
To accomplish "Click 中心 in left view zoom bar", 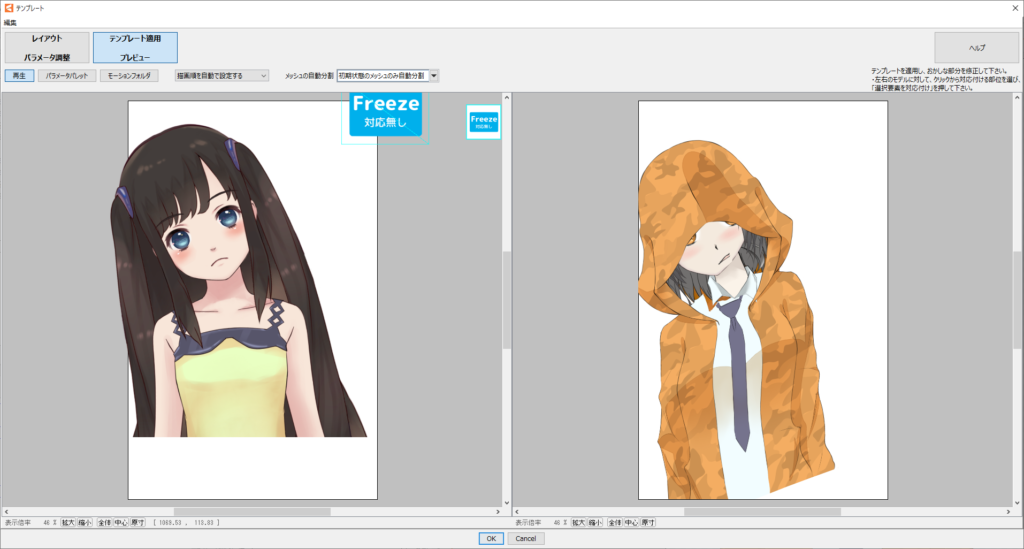I will coord(121,522).
